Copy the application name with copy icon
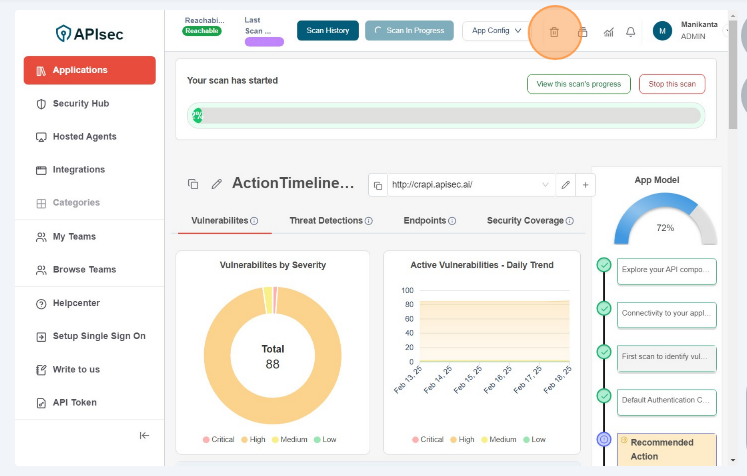Viewport: 747px width, 476px height. [193, 184]
